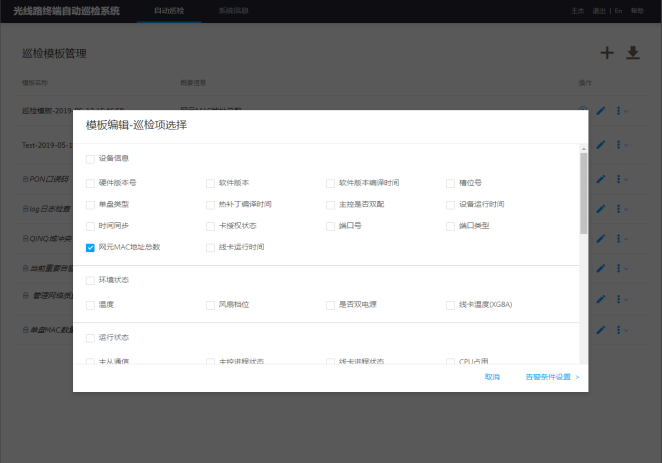Click edit pencil for log日志 row

tap(601, 208)
